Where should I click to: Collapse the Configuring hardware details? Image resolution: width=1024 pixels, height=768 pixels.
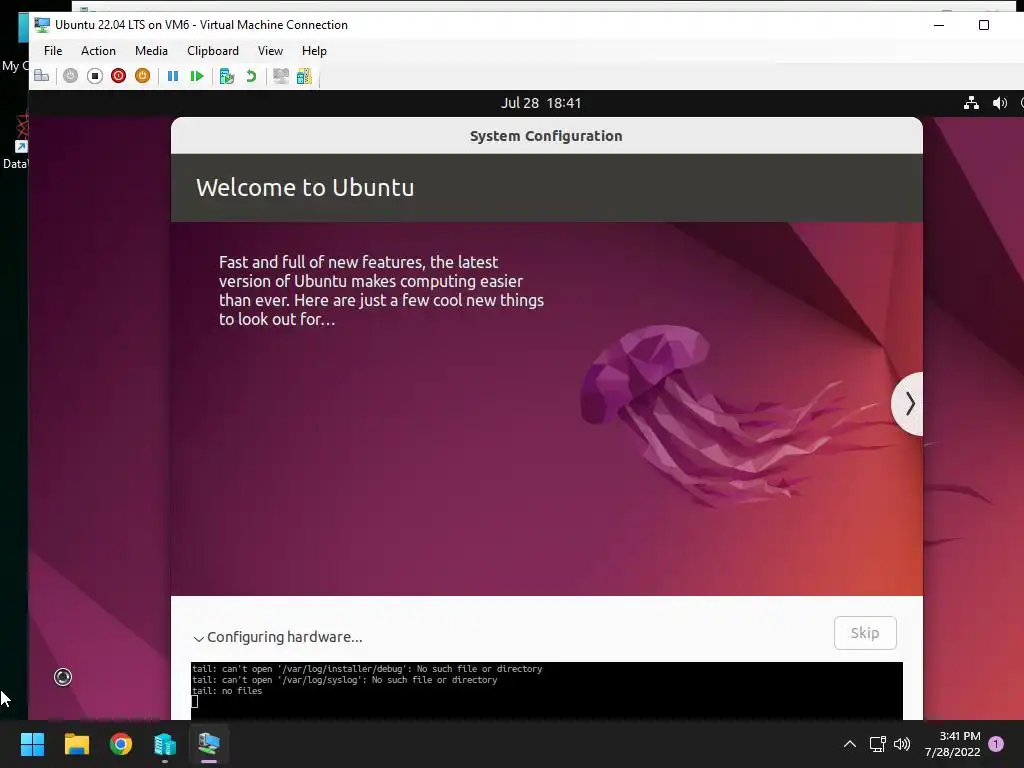[199, 638]
